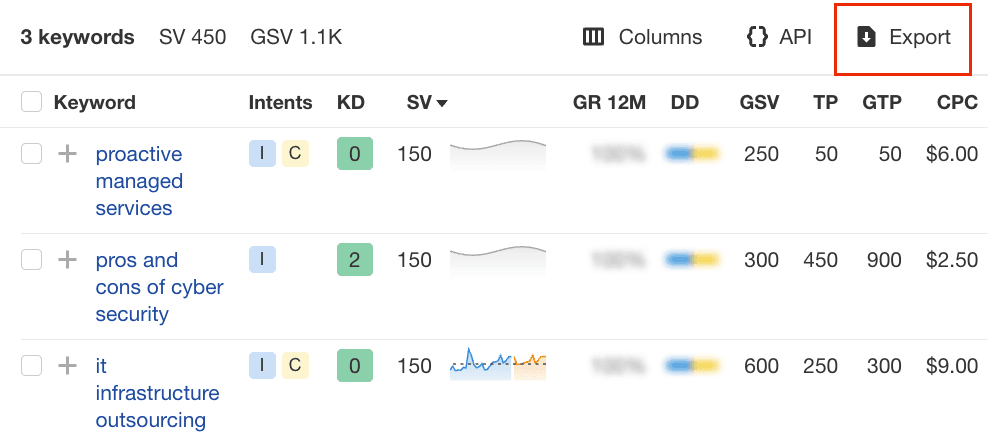Click plus icon beside it infrastructure outsourcing
Image resolution: width=988 pixels, height=441 pixels.
[x=67, y=366]
